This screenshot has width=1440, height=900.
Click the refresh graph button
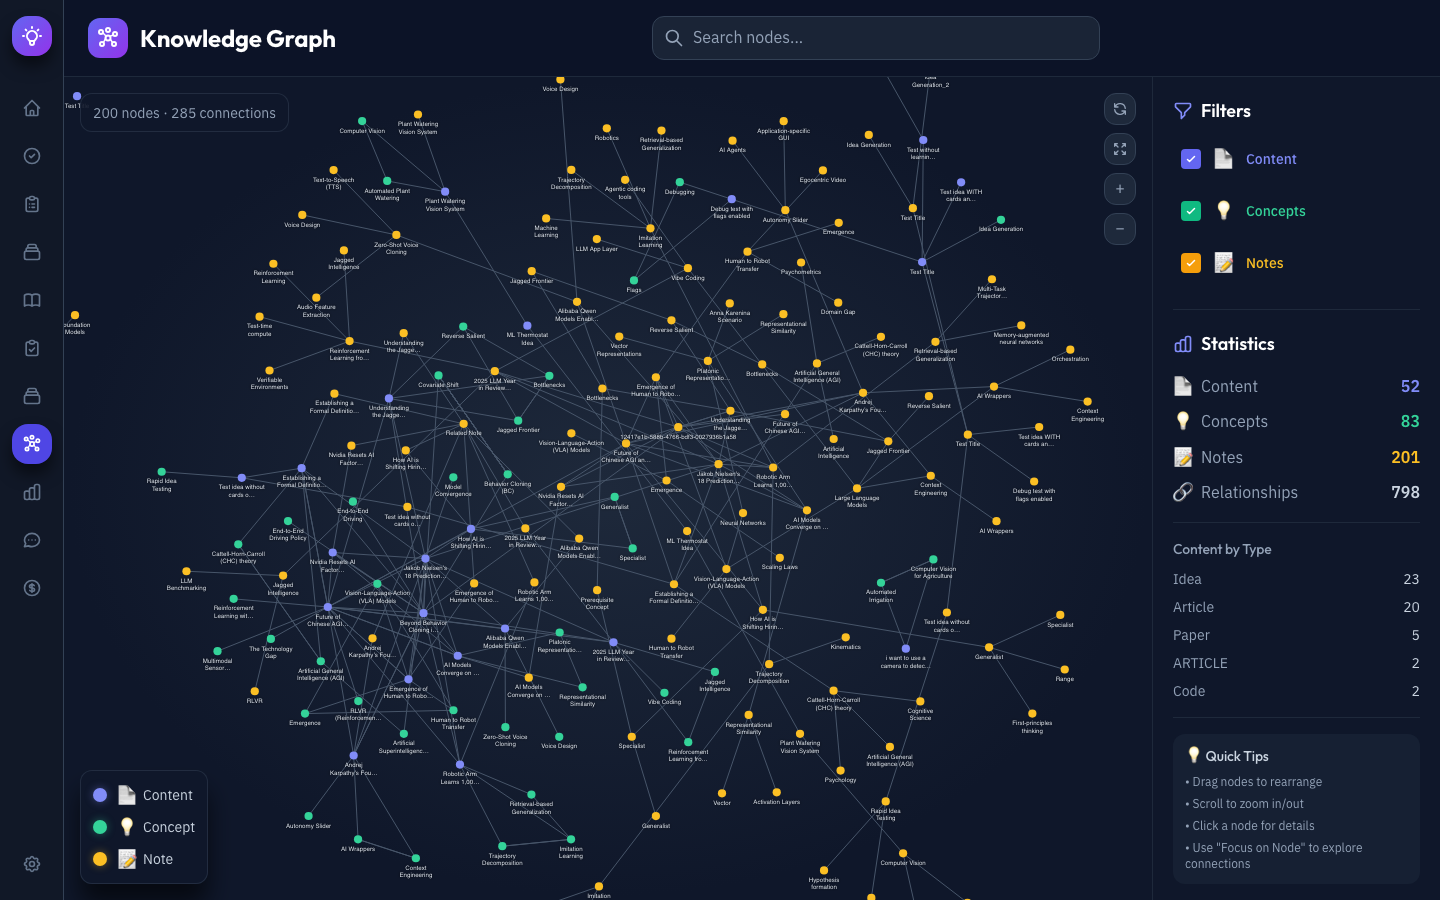[1120, 109]
